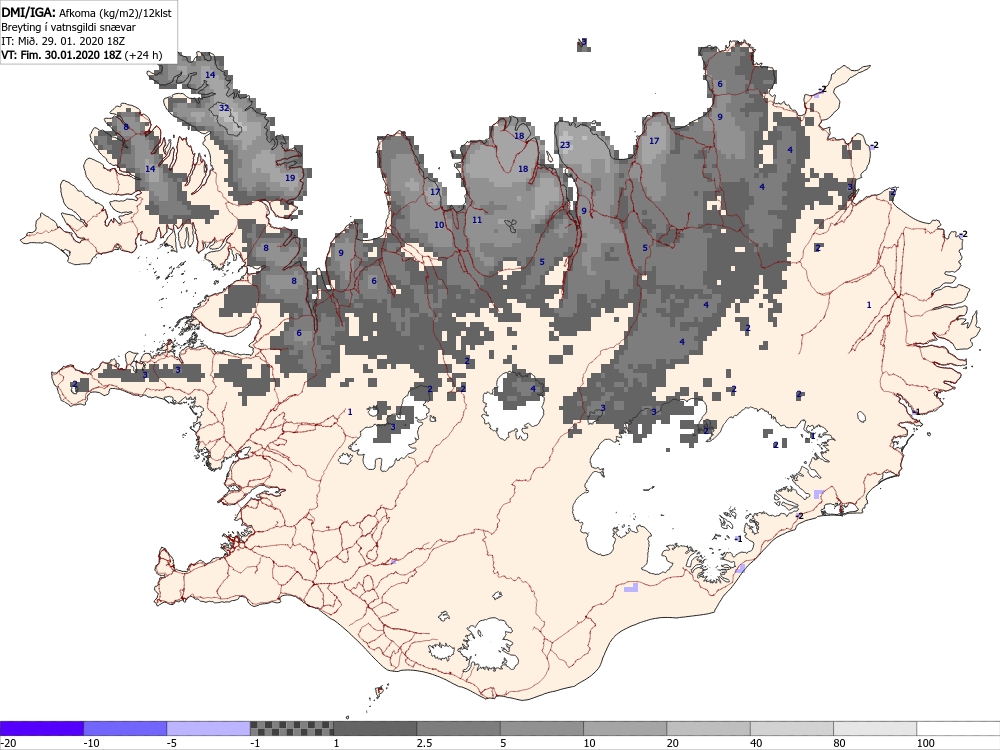1000x750 pixels.
Task: Click the map value '23' on the north coast
Action: [x=565, y=145]
